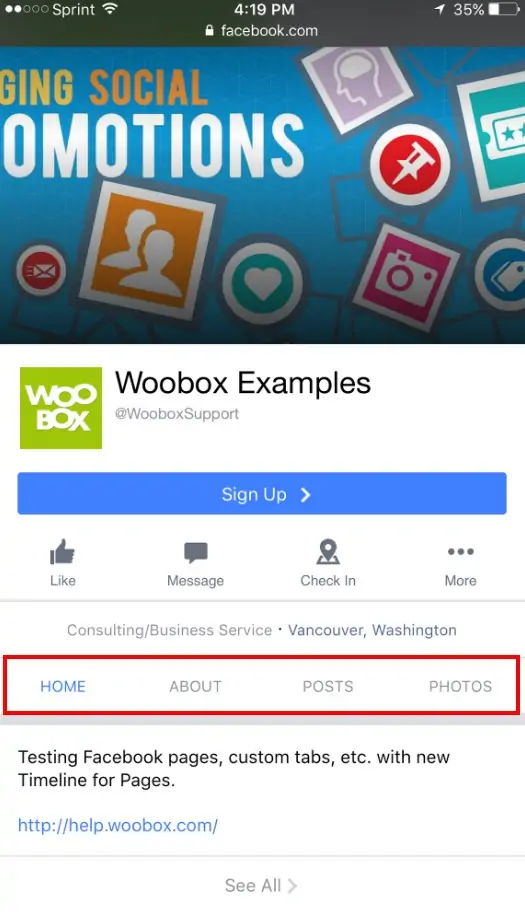Viewport: 525px width, 912px height.
Task: Switch to the ABOUT tab
Action: 195,686
